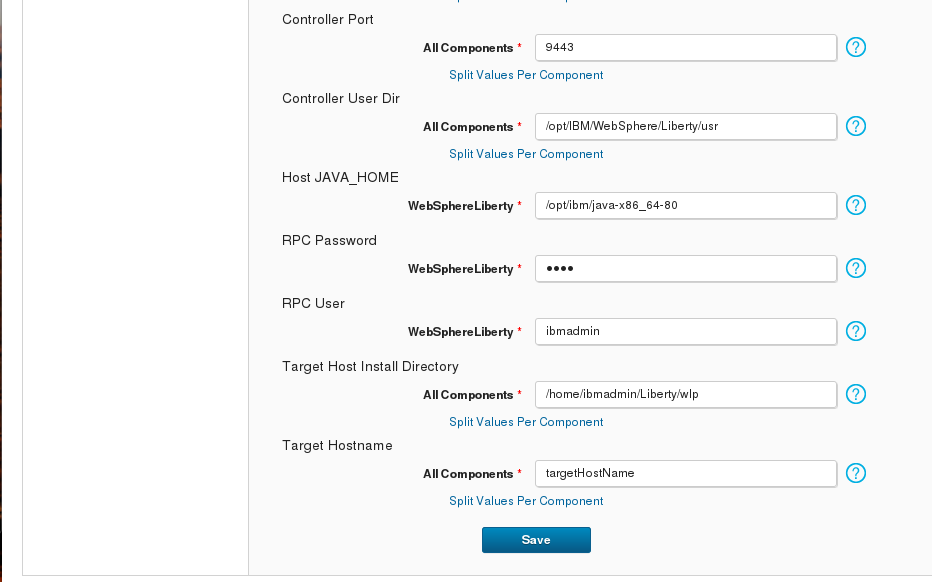View help for RPC User field
932x582 pixels.
tap(855, 331)
